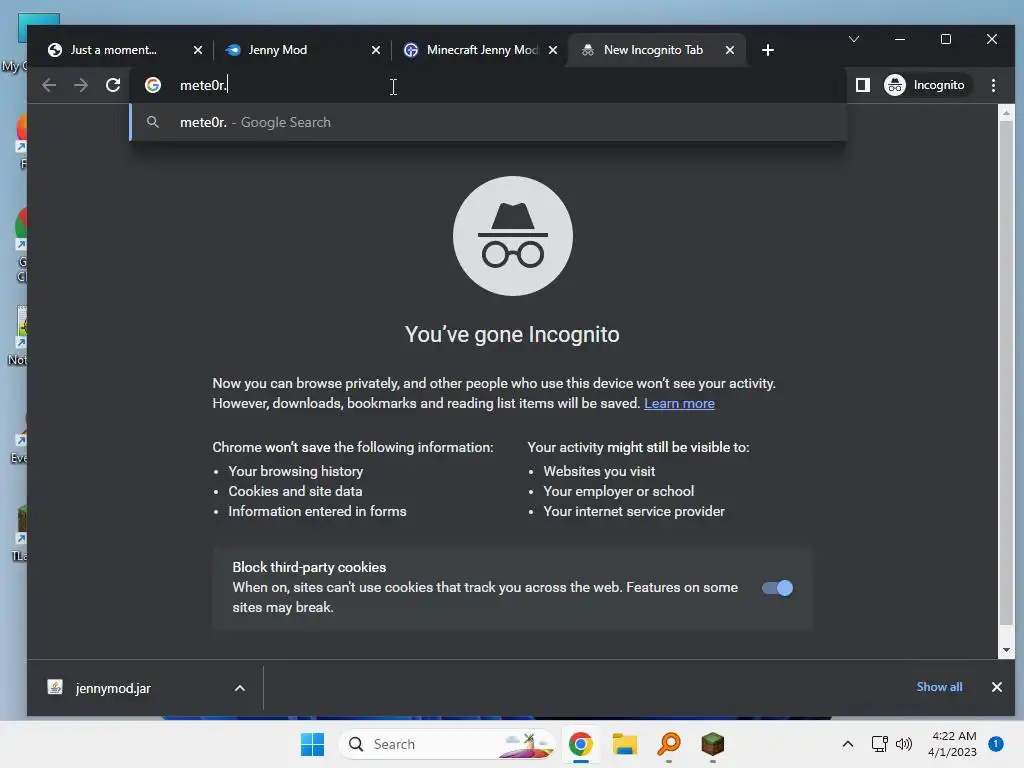This screenshot has height=768, width=1024.
Task: Click the page scrollbar down arrow
Action: tap(1006, 650)
